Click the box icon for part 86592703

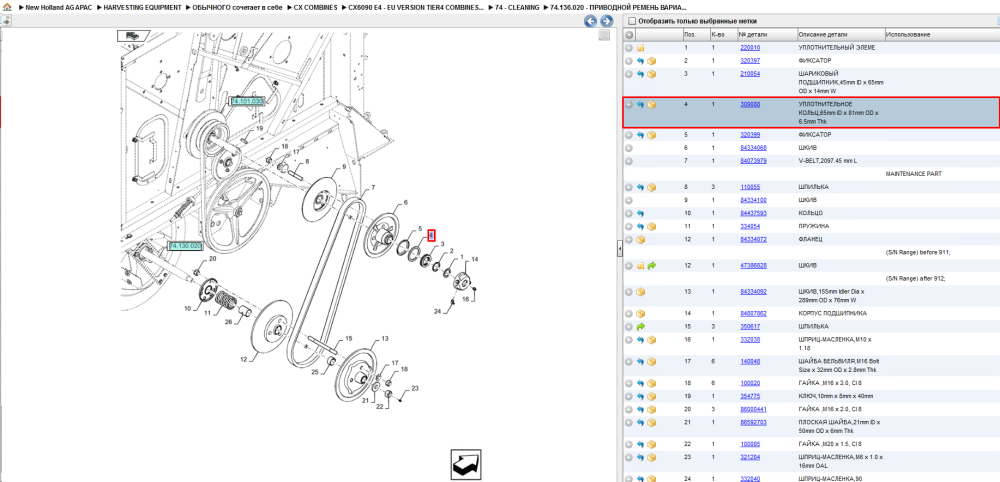(x=652, y=423)
